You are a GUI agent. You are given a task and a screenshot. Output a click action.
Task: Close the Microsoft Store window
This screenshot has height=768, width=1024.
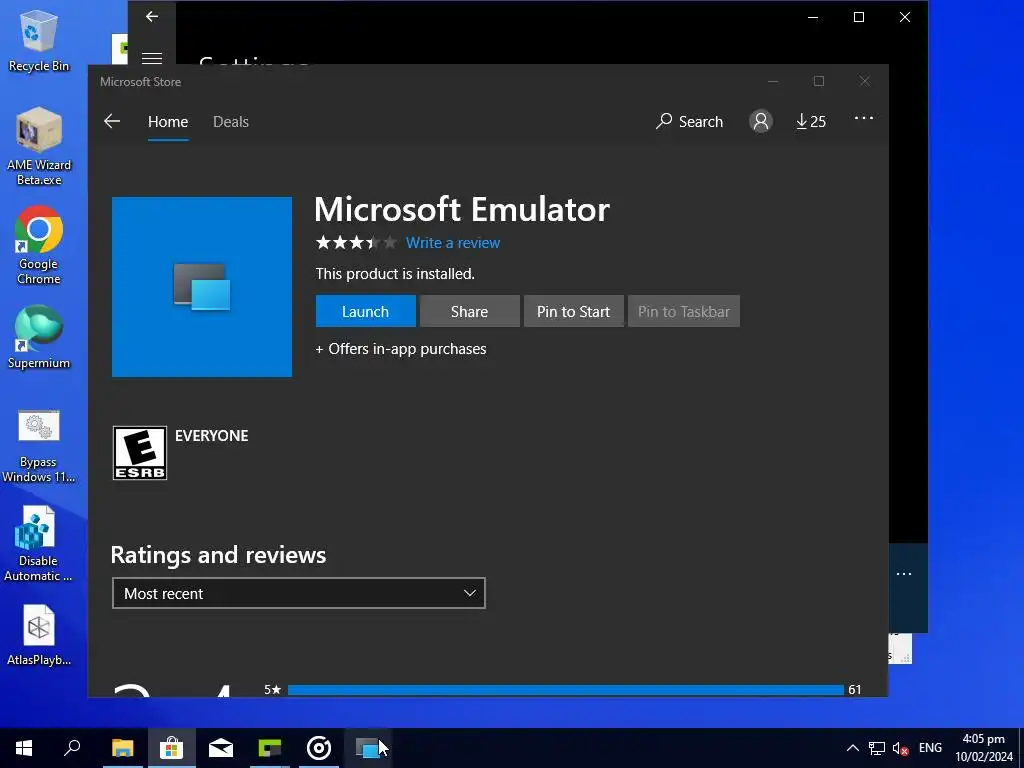(x=864, y=81)
